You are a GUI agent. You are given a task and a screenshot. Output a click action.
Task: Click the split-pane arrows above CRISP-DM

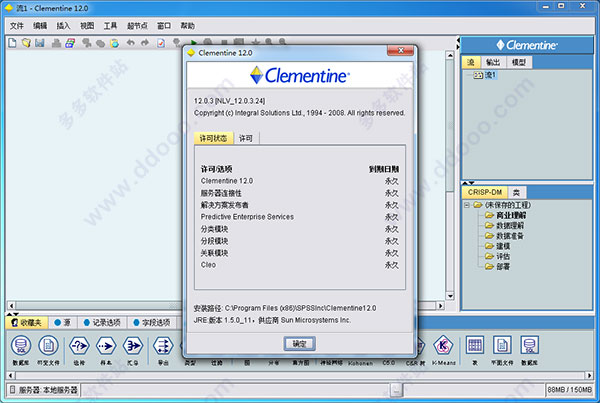[468, 183]
